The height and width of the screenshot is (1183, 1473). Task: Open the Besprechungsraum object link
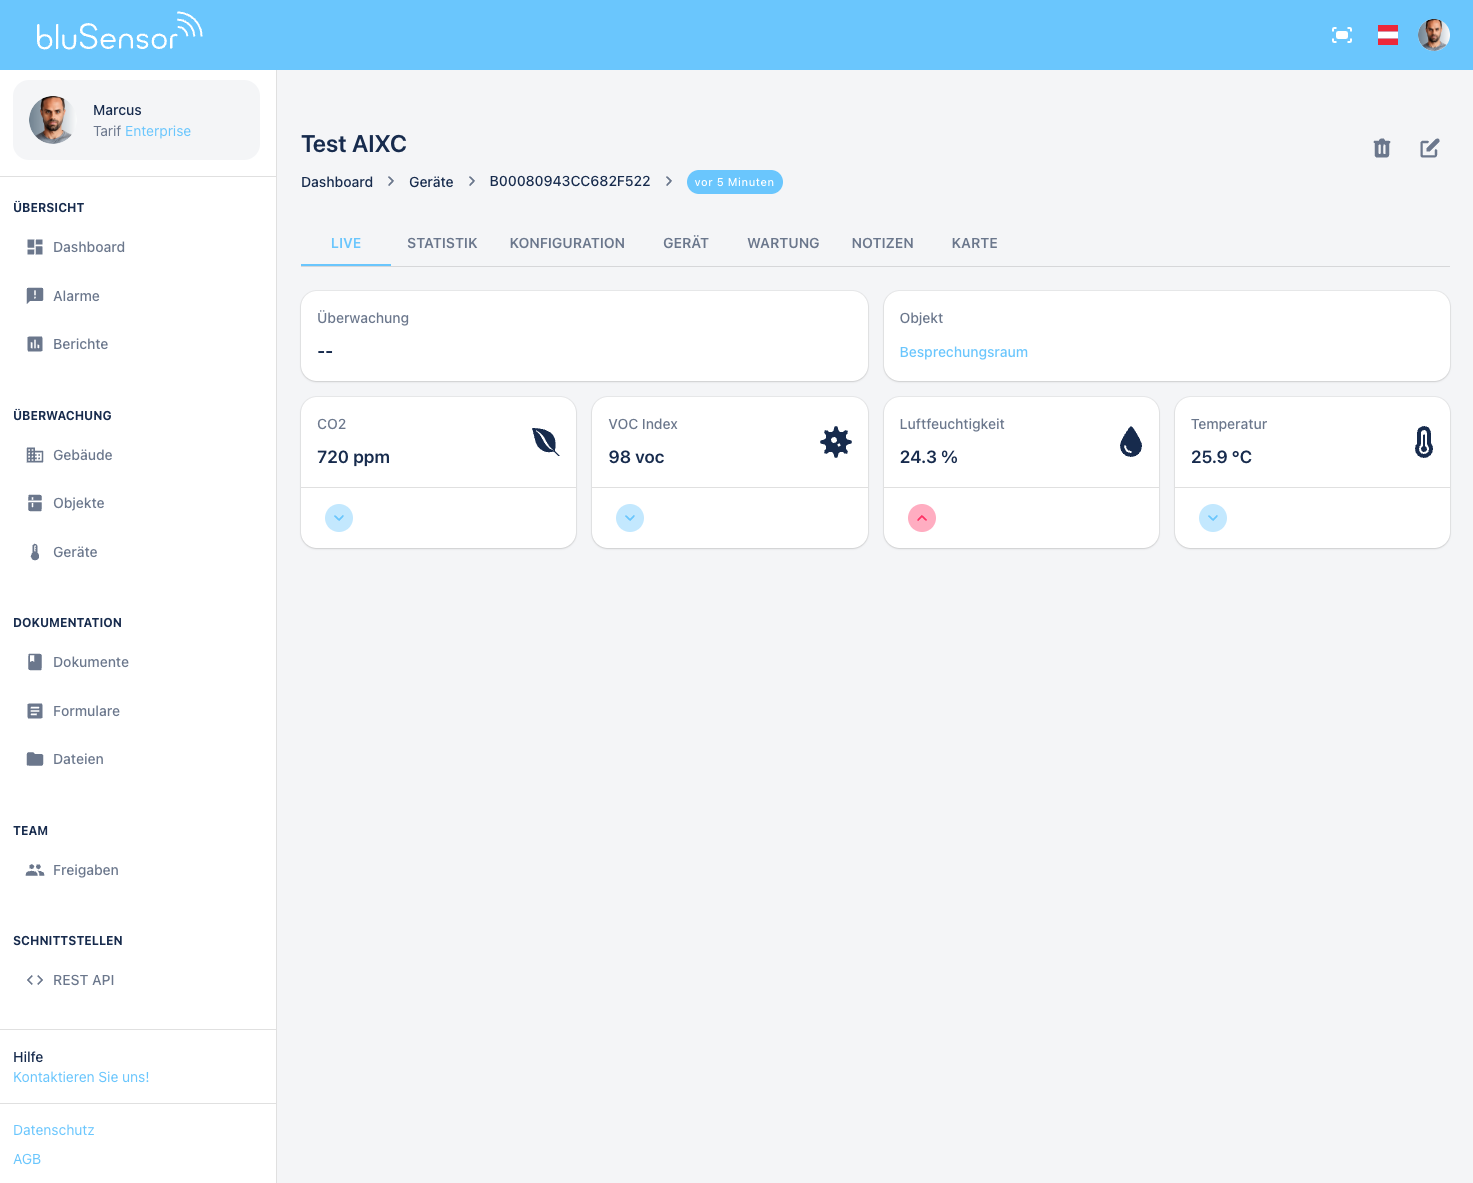click(963, 352)
